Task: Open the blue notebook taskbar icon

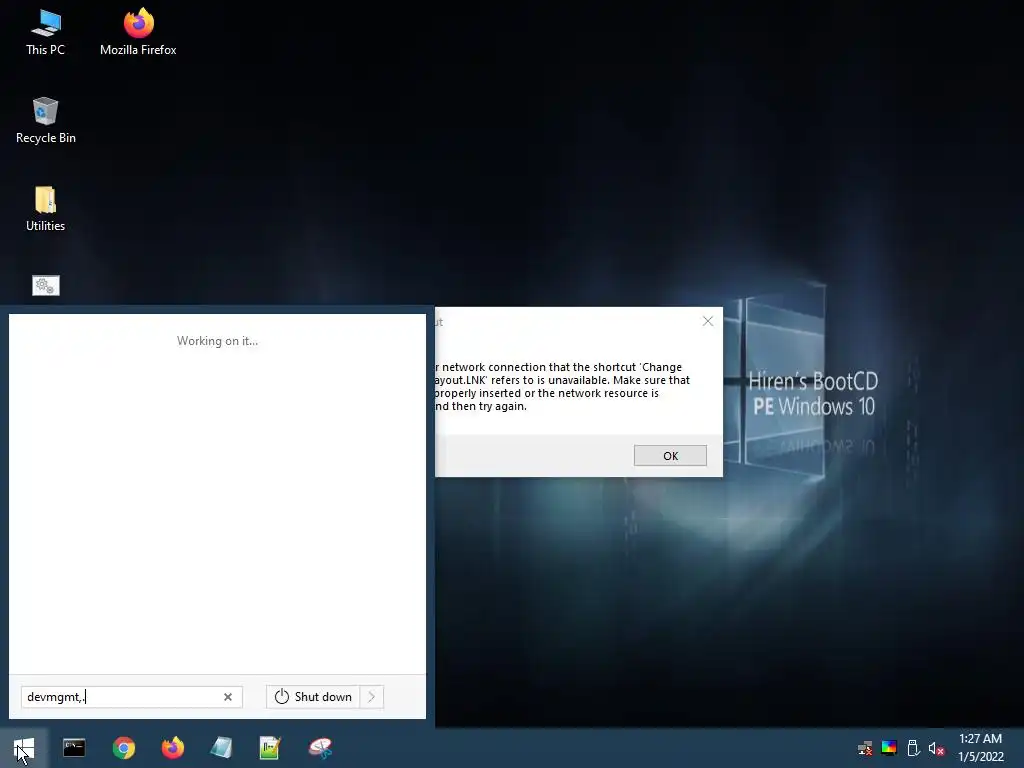Action: tap(221, 748)
